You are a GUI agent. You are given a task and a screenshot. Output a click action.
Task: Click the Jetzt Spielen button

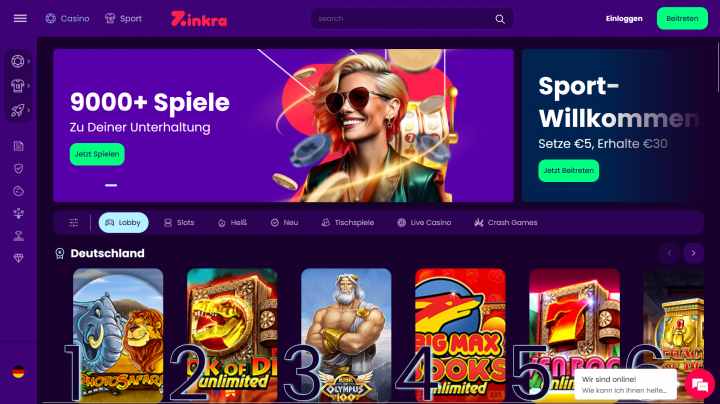97,154
